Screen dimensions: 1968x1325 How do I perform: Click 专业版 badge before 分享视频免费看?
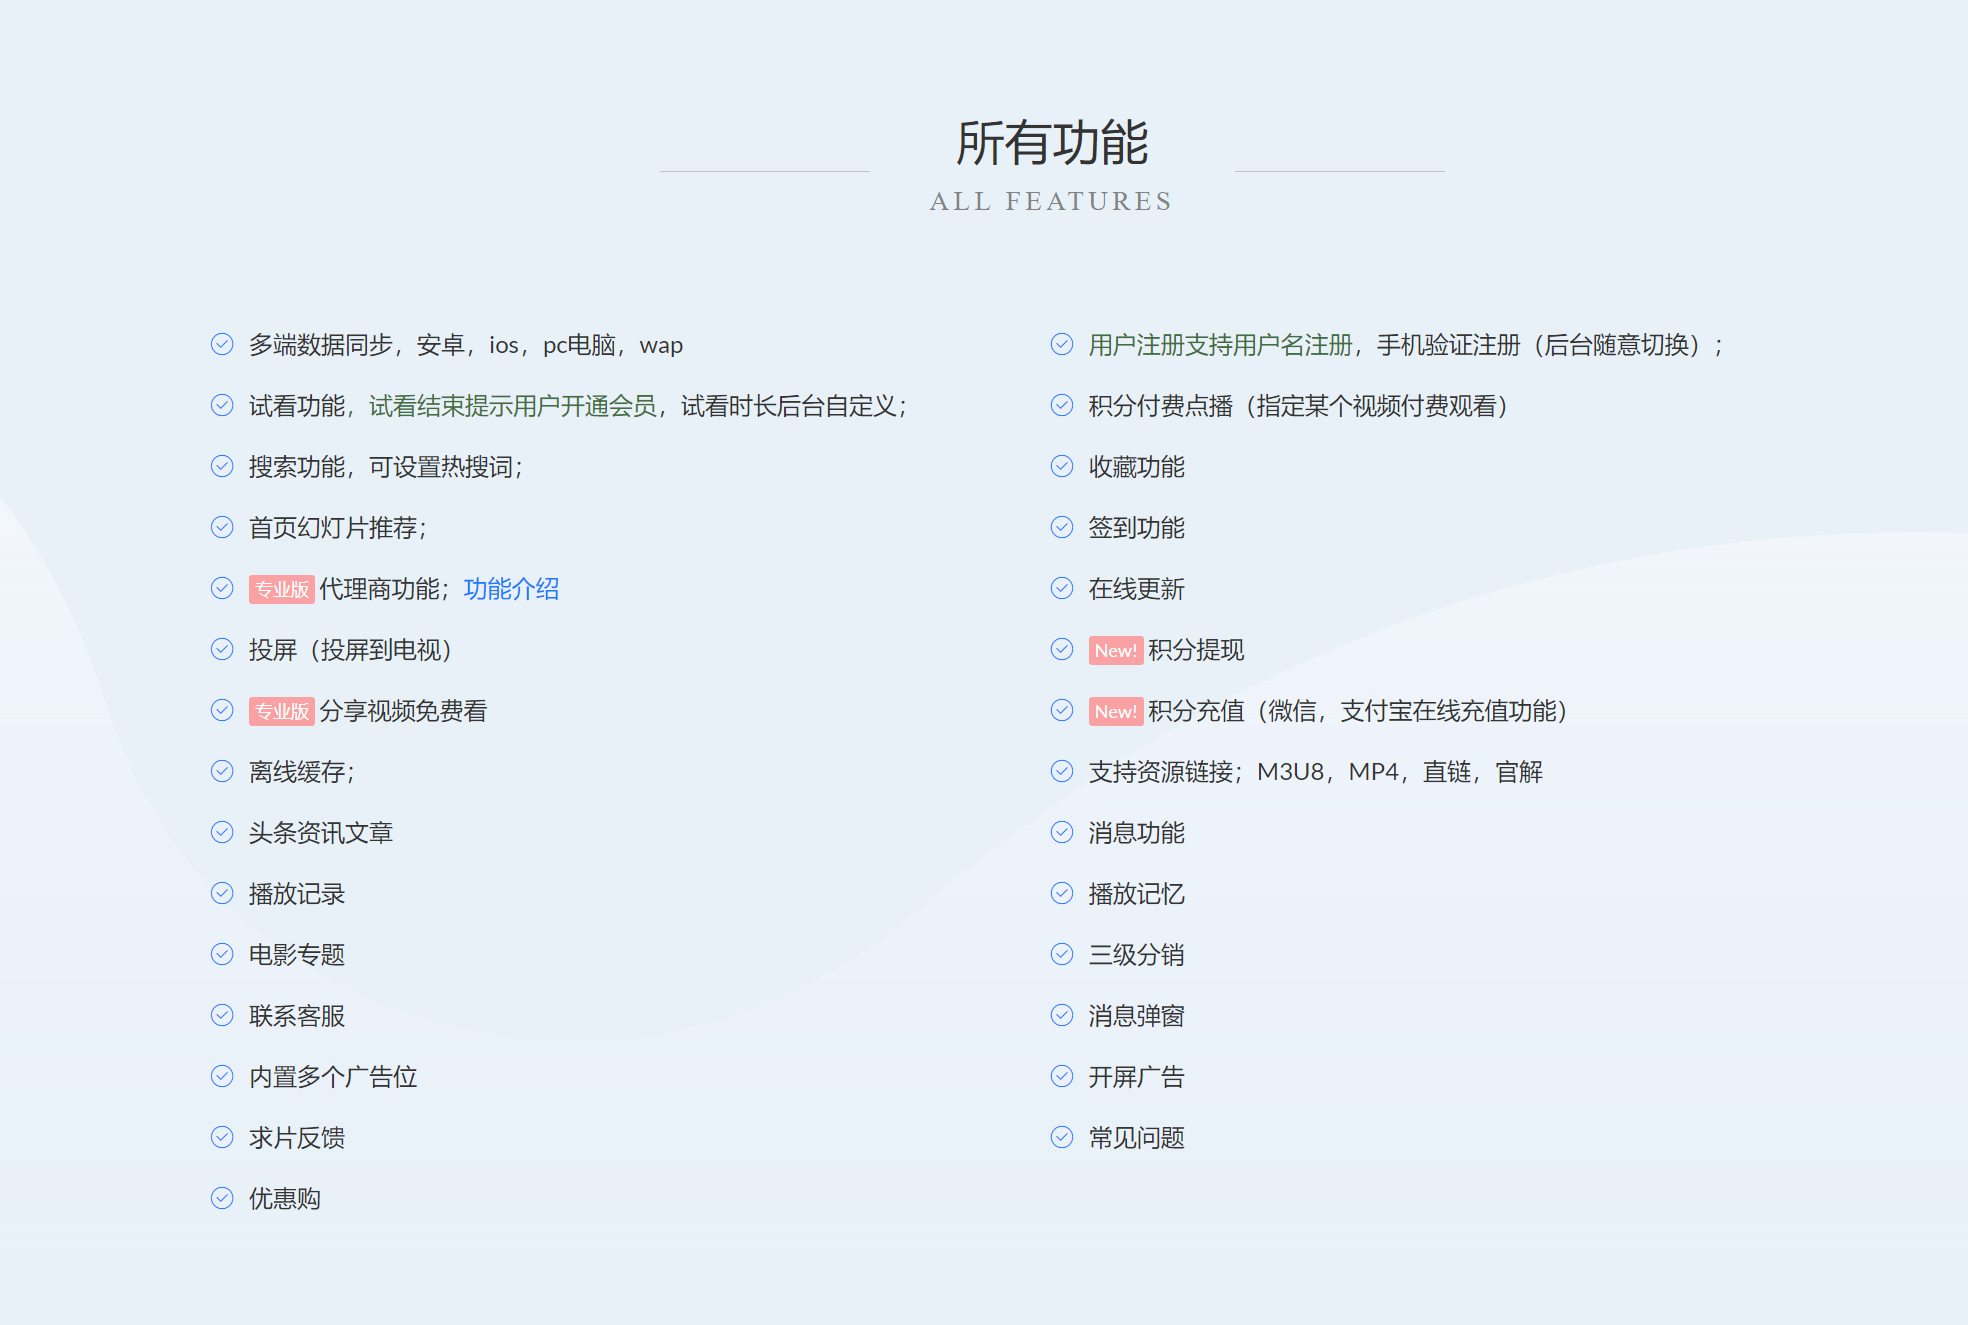282,712
